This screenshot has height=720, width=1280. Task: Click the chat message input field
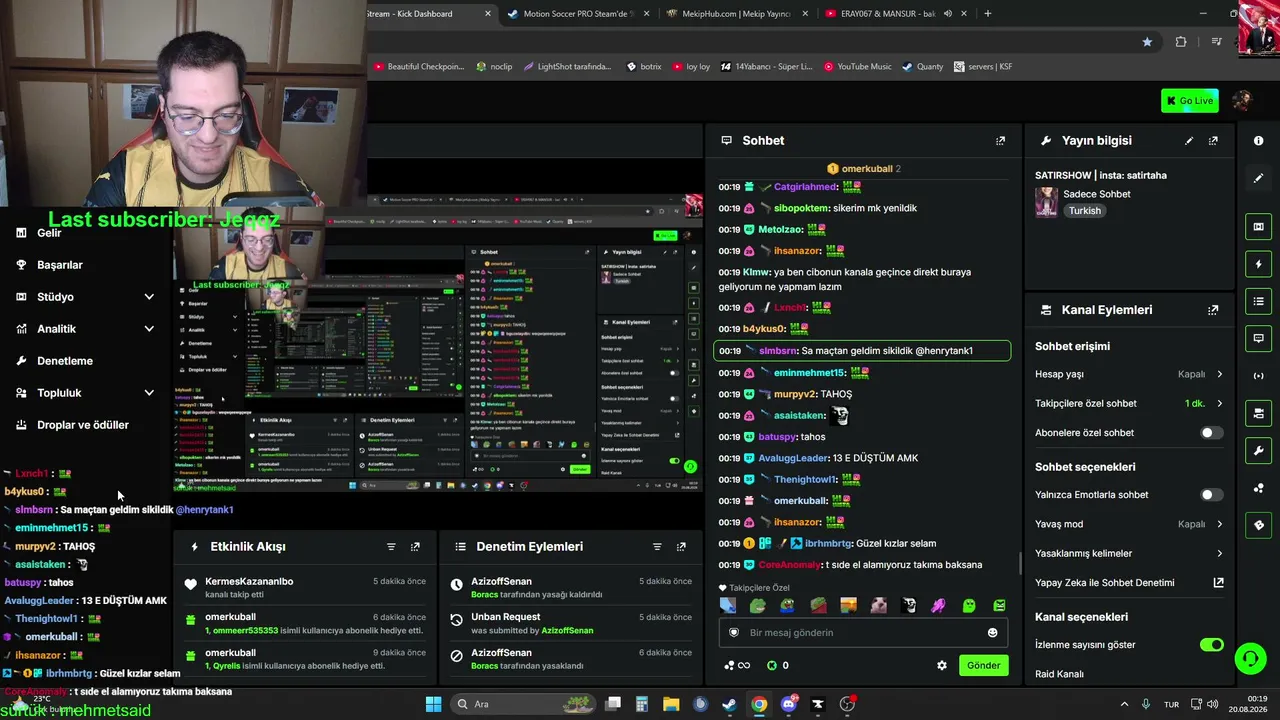coord(864,633)
